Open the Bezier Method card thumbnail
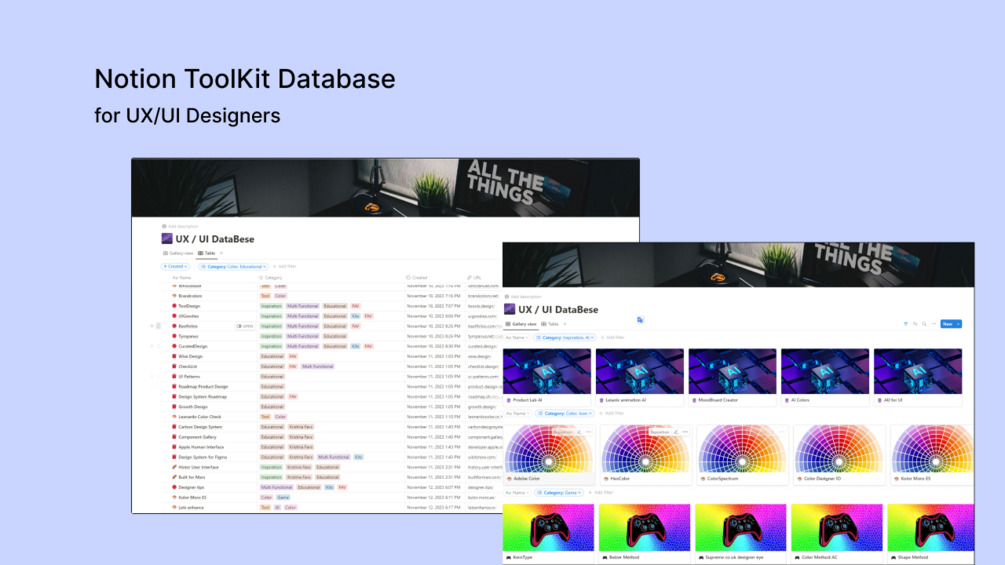 (x=644, y=528)
